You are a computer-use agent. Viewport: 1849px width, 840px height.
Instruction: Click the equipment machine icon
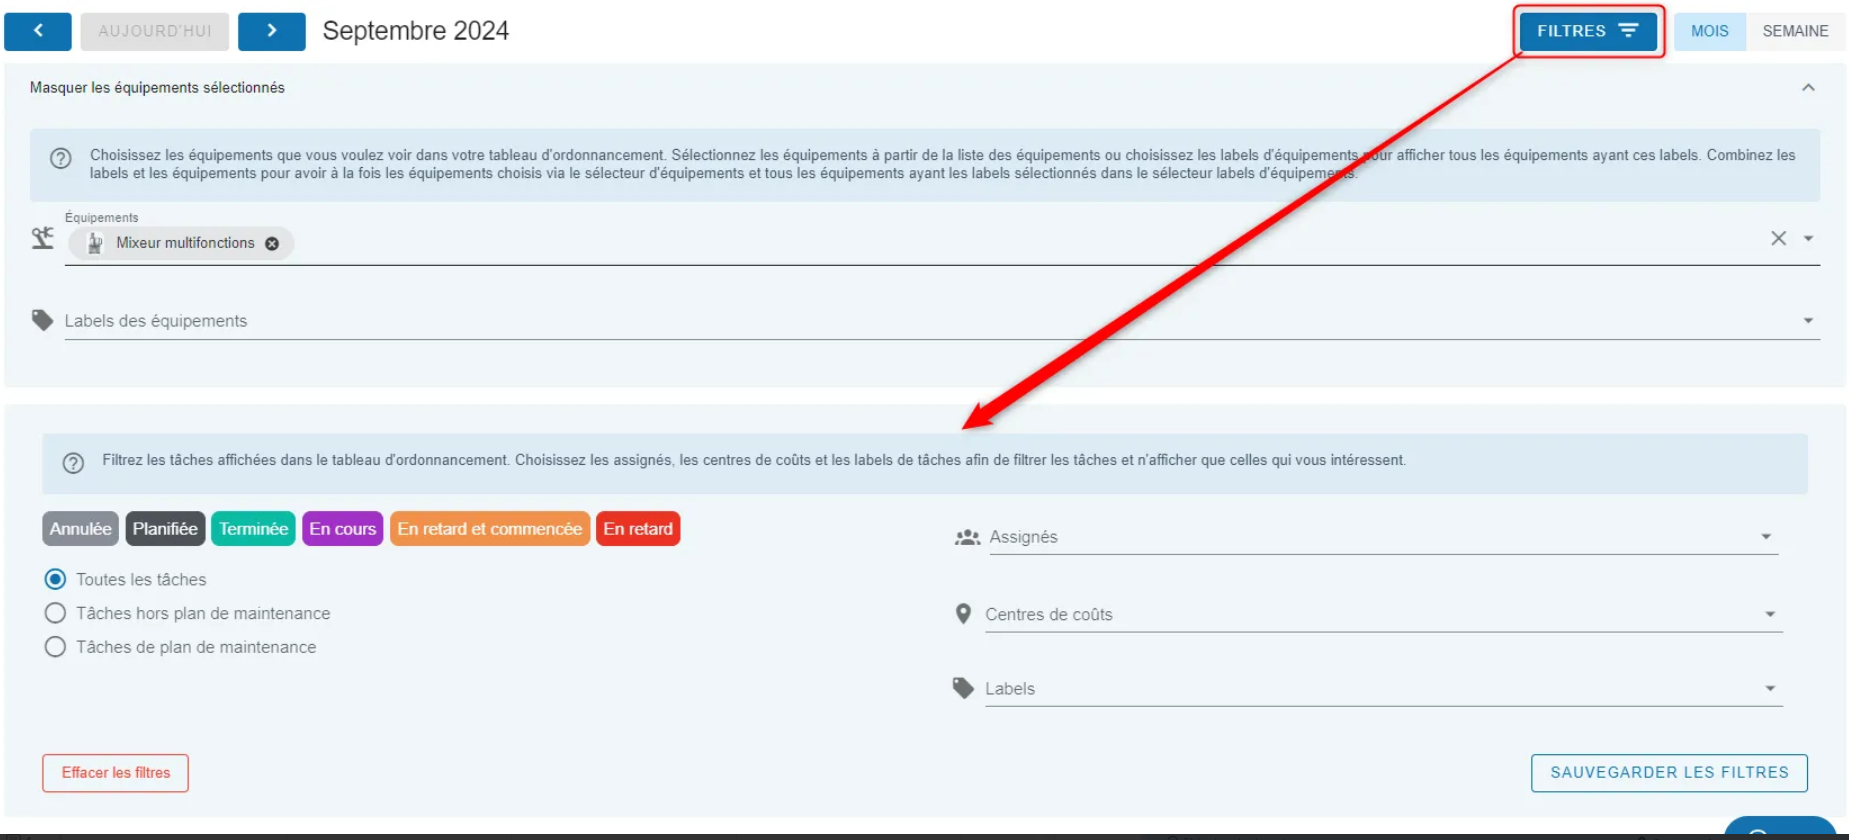42,238
